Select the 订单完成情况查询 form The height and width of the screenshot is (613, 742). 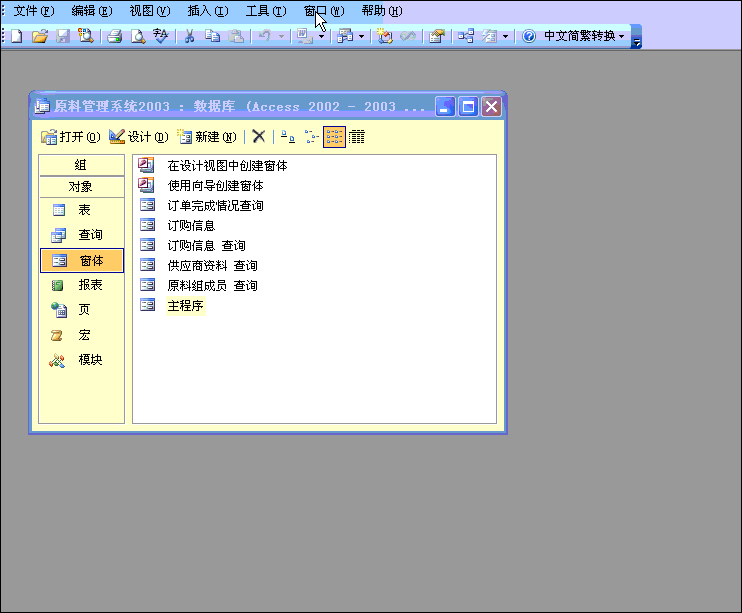tap(201, 205)
